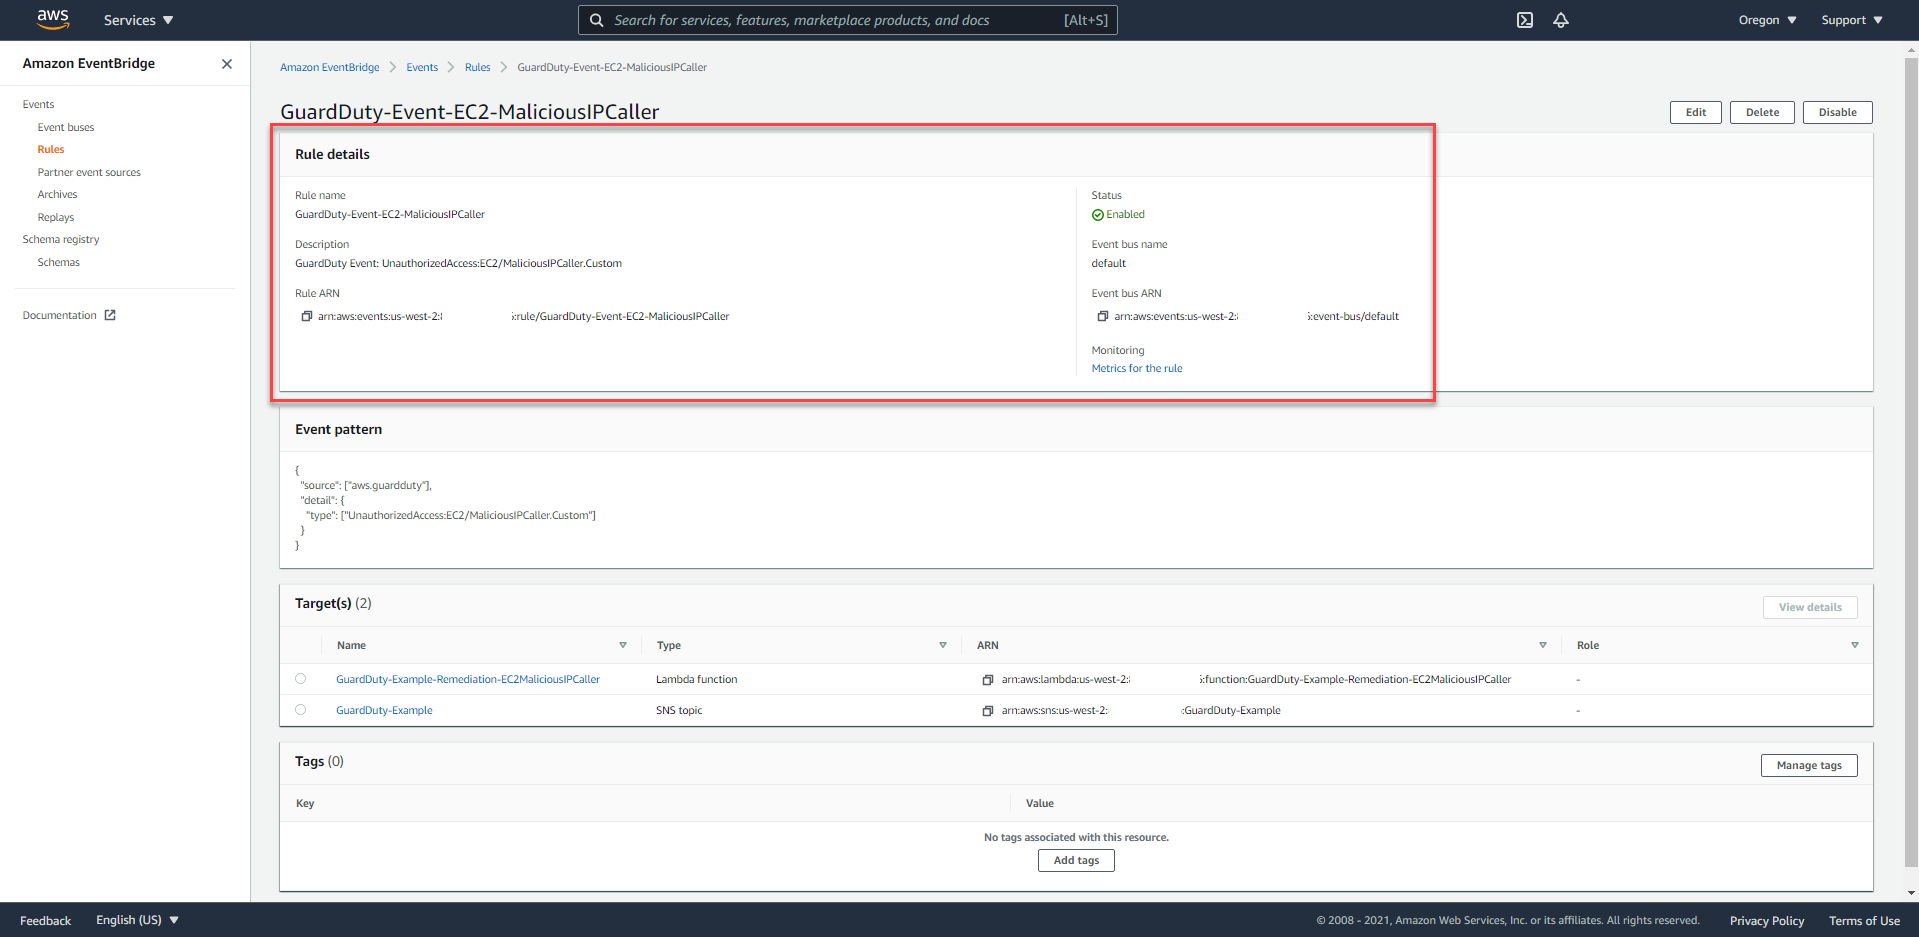Click the search magnifier icon
This screenshot has width=1919, height=937.
click(597, 20)
